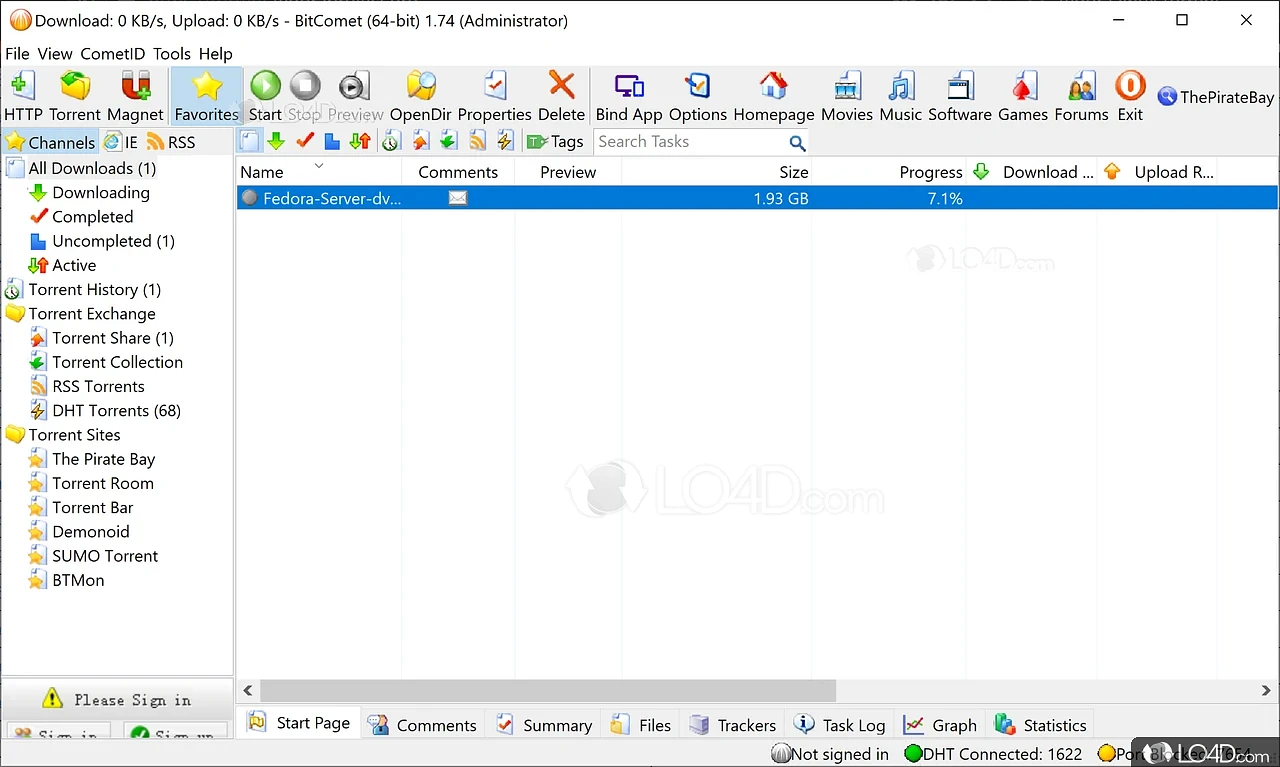Click the HTTP download toolbar icon

click(23, 96)
